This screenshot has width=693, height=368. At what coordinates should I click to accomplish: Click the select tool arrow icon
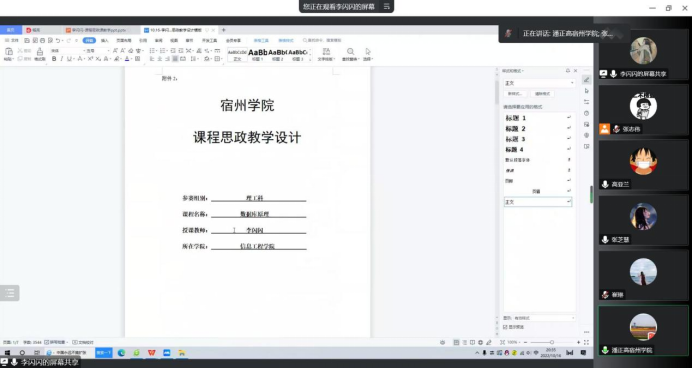pos(368,54)
